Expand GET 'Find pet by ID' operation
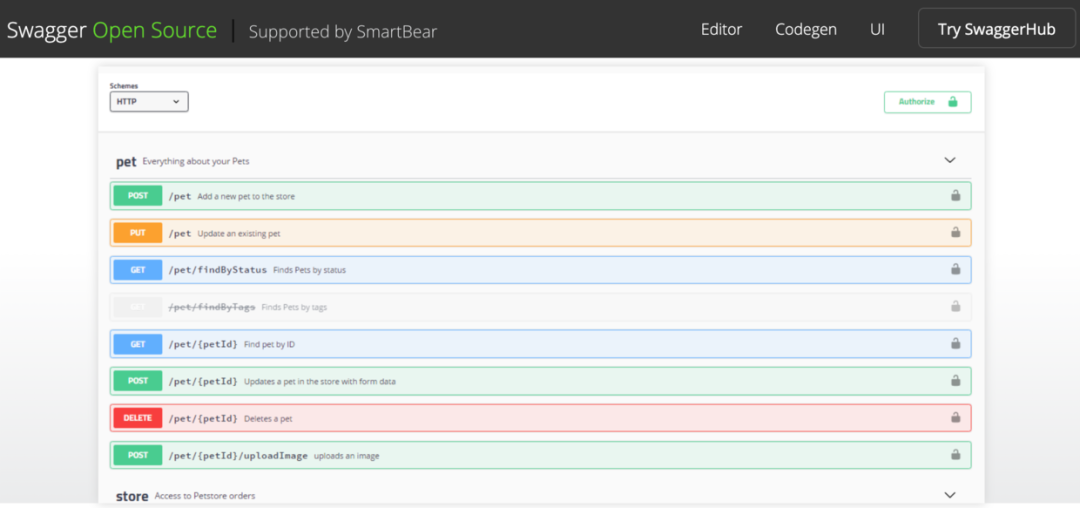This screenshot has width=1080, height=508. pos(541,343)
